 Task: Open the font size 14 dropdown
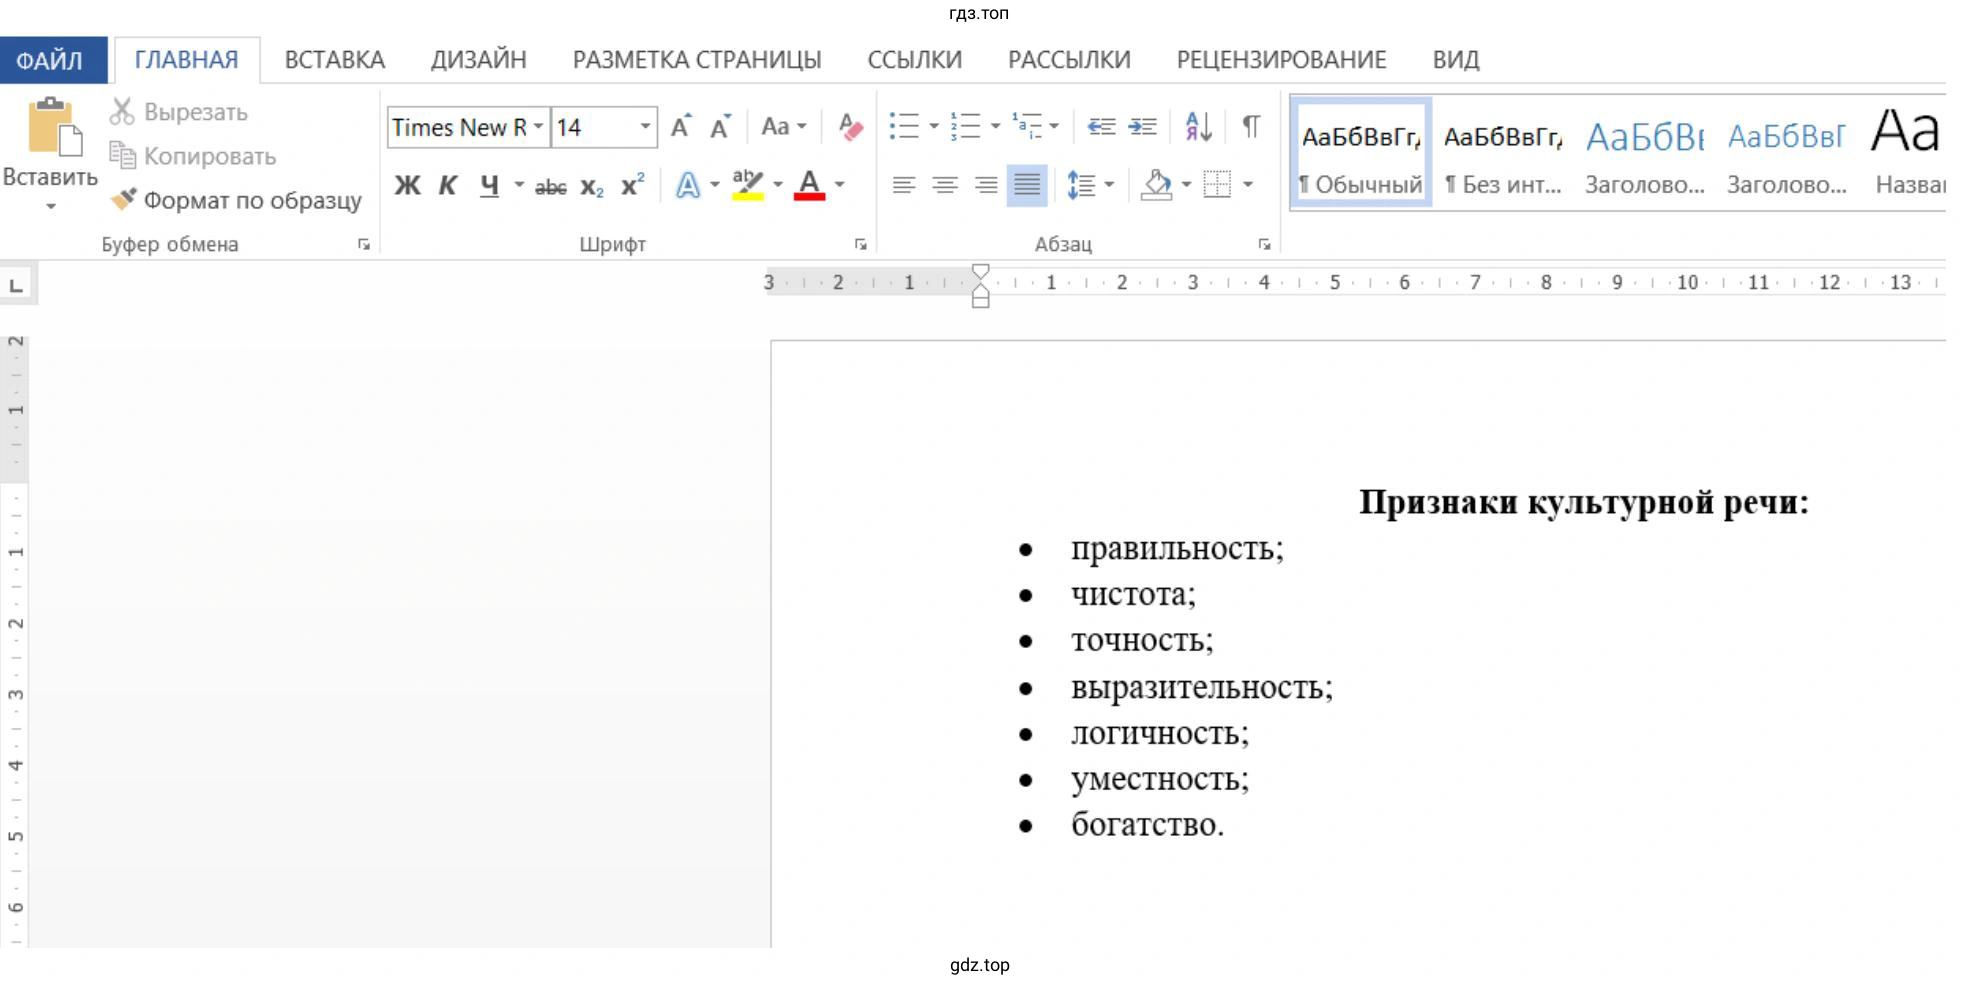click(646, 127)
